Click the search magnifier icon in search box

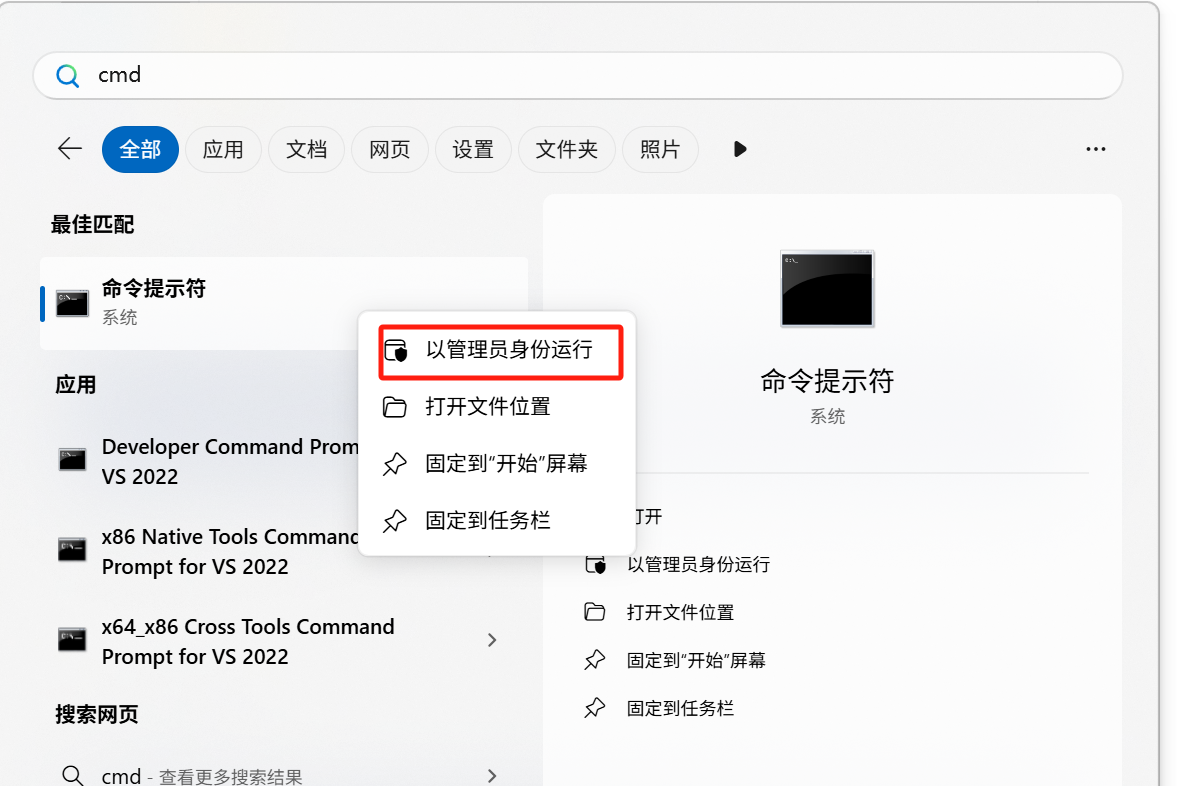point(68,75)
